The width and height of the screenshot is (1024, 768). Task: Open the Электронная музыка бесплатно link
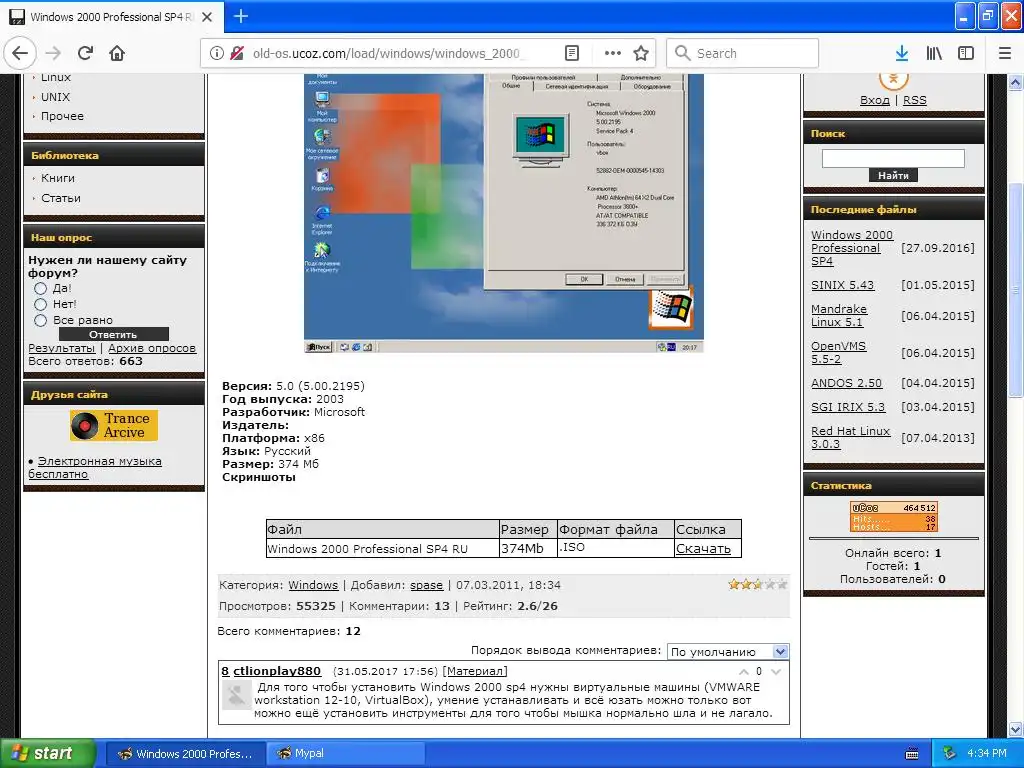tap(95, 468)
